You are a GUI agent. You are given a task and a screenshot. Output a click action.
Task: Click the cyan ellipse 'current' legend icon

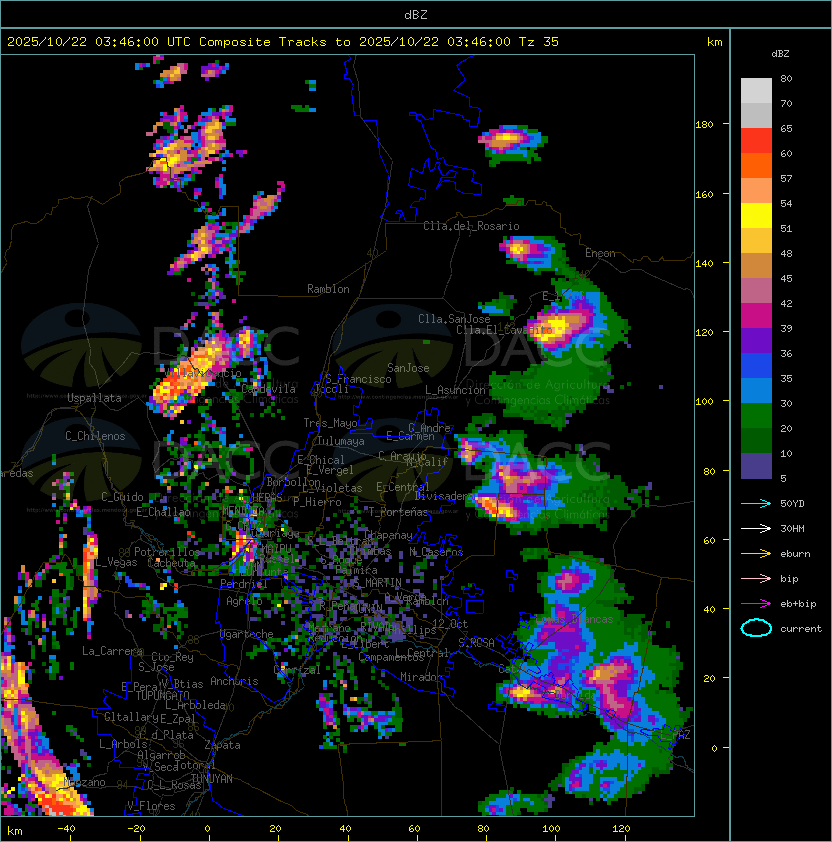click(756, 628)
